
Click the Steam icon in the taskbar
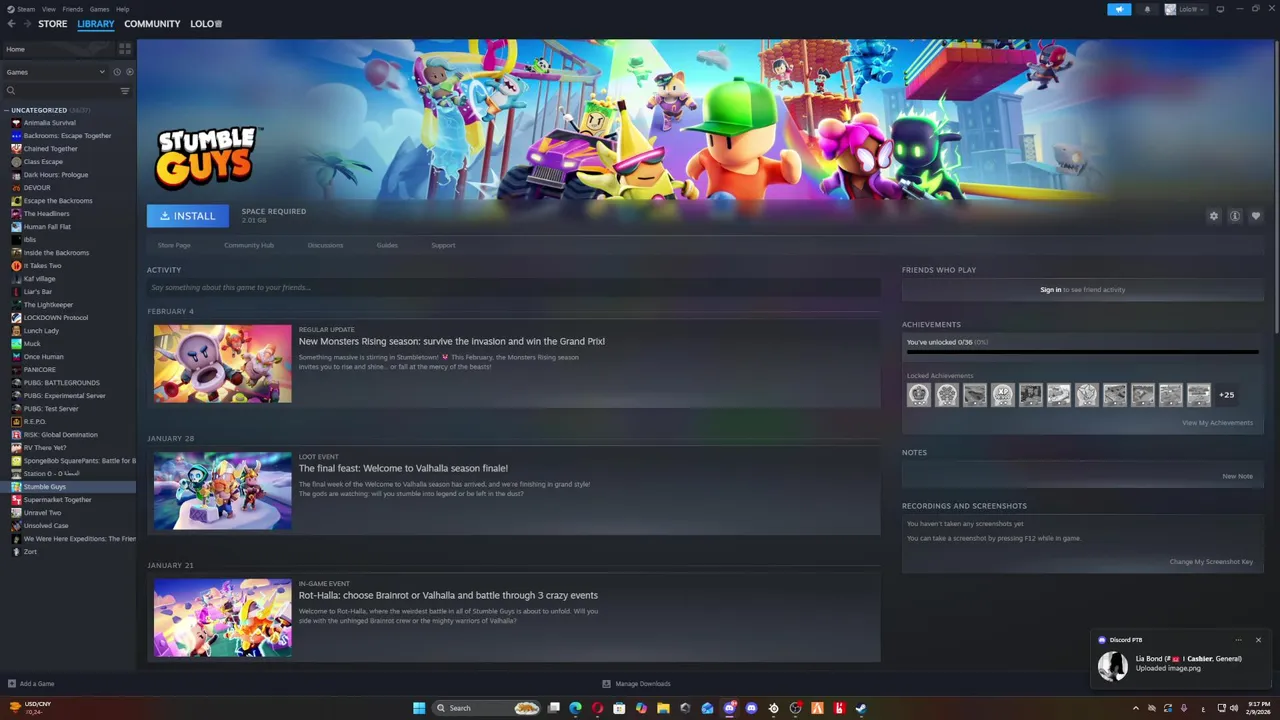coord(861,708)
